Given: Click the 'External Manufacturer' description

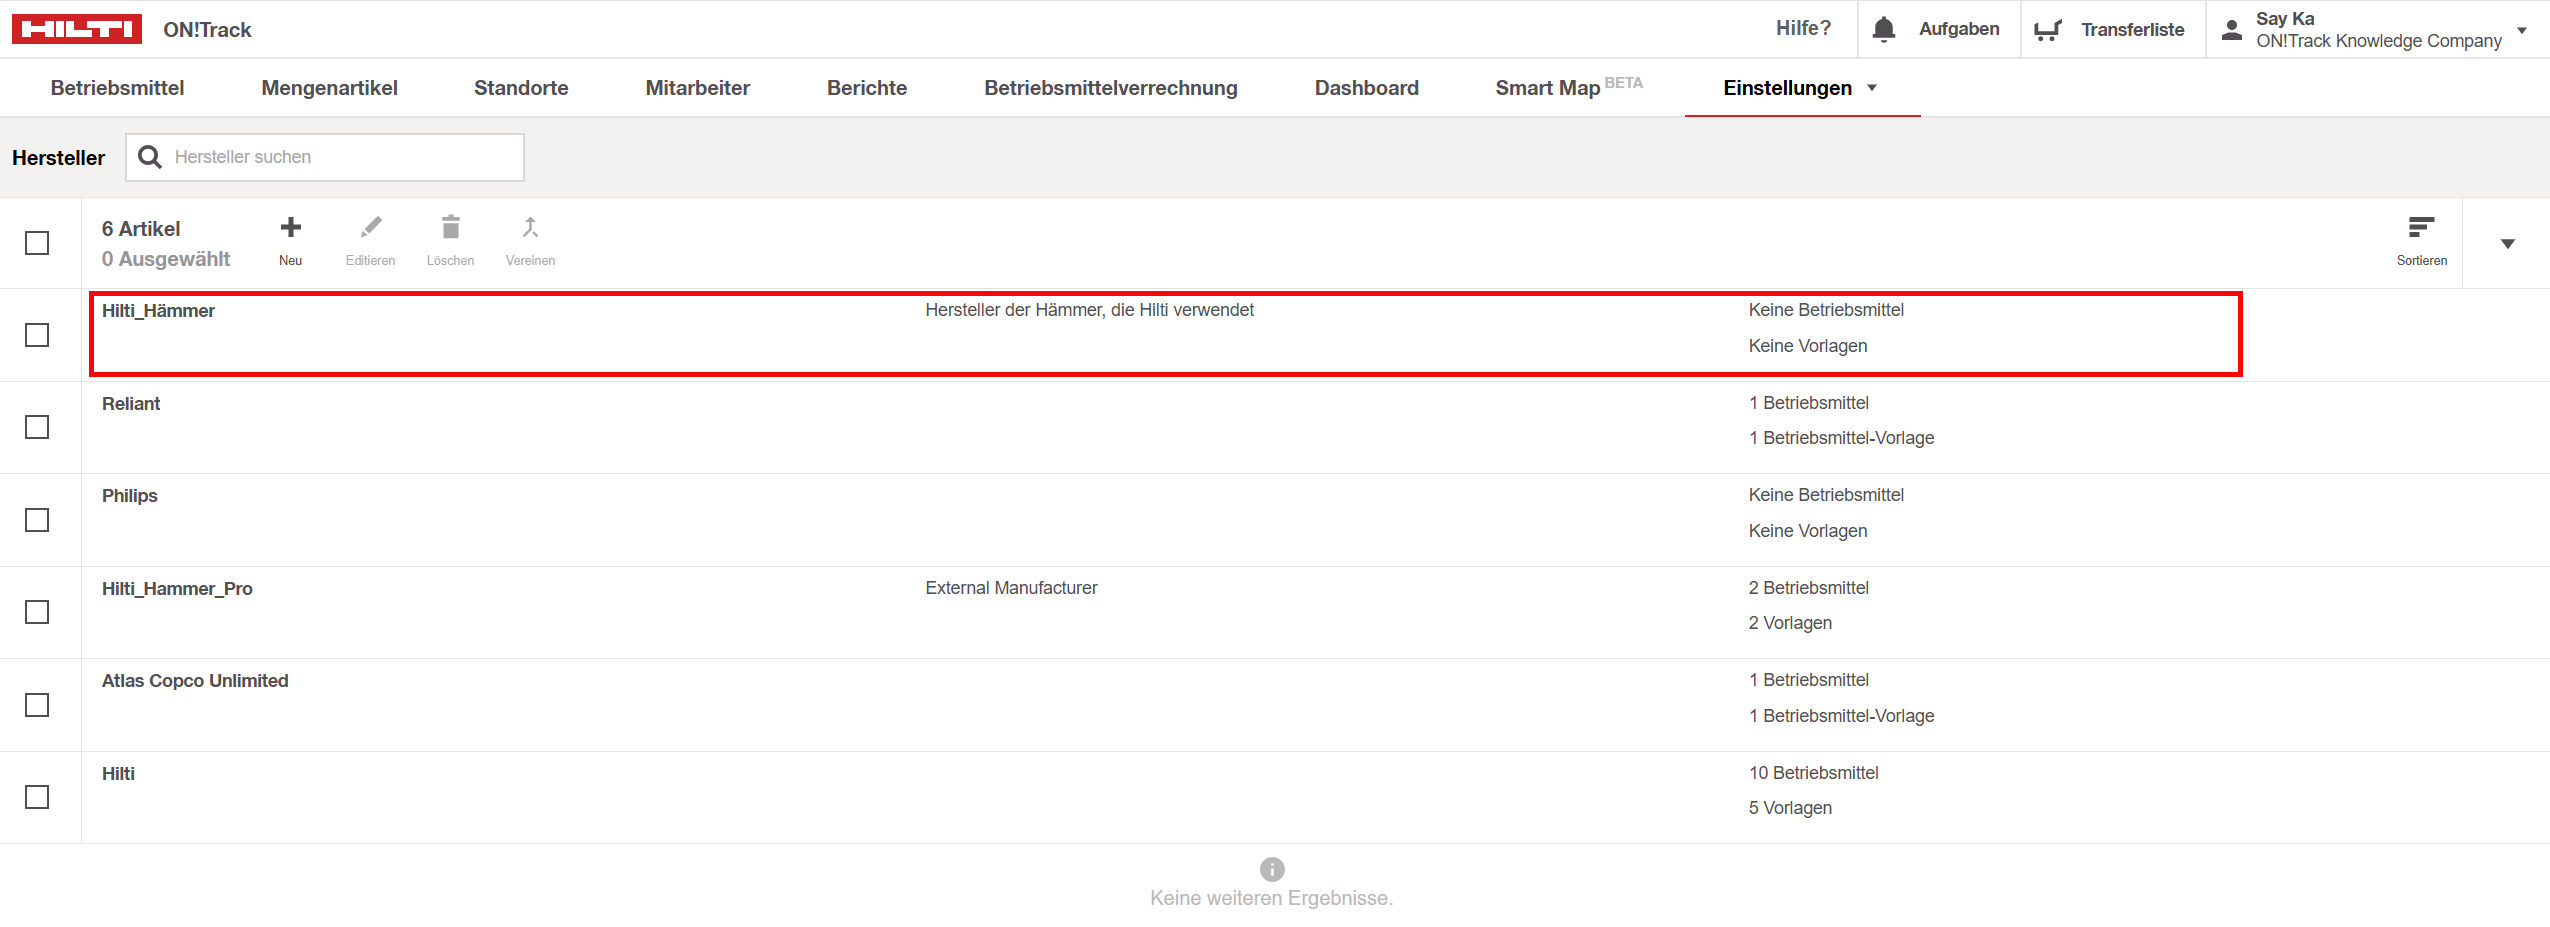Looking at the screenshot, I should pos(1011,588).
